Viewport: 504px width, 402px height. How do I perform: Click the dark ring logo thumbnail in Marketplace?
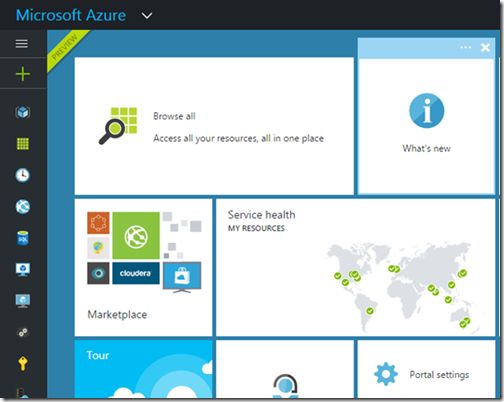coord(98,273)
